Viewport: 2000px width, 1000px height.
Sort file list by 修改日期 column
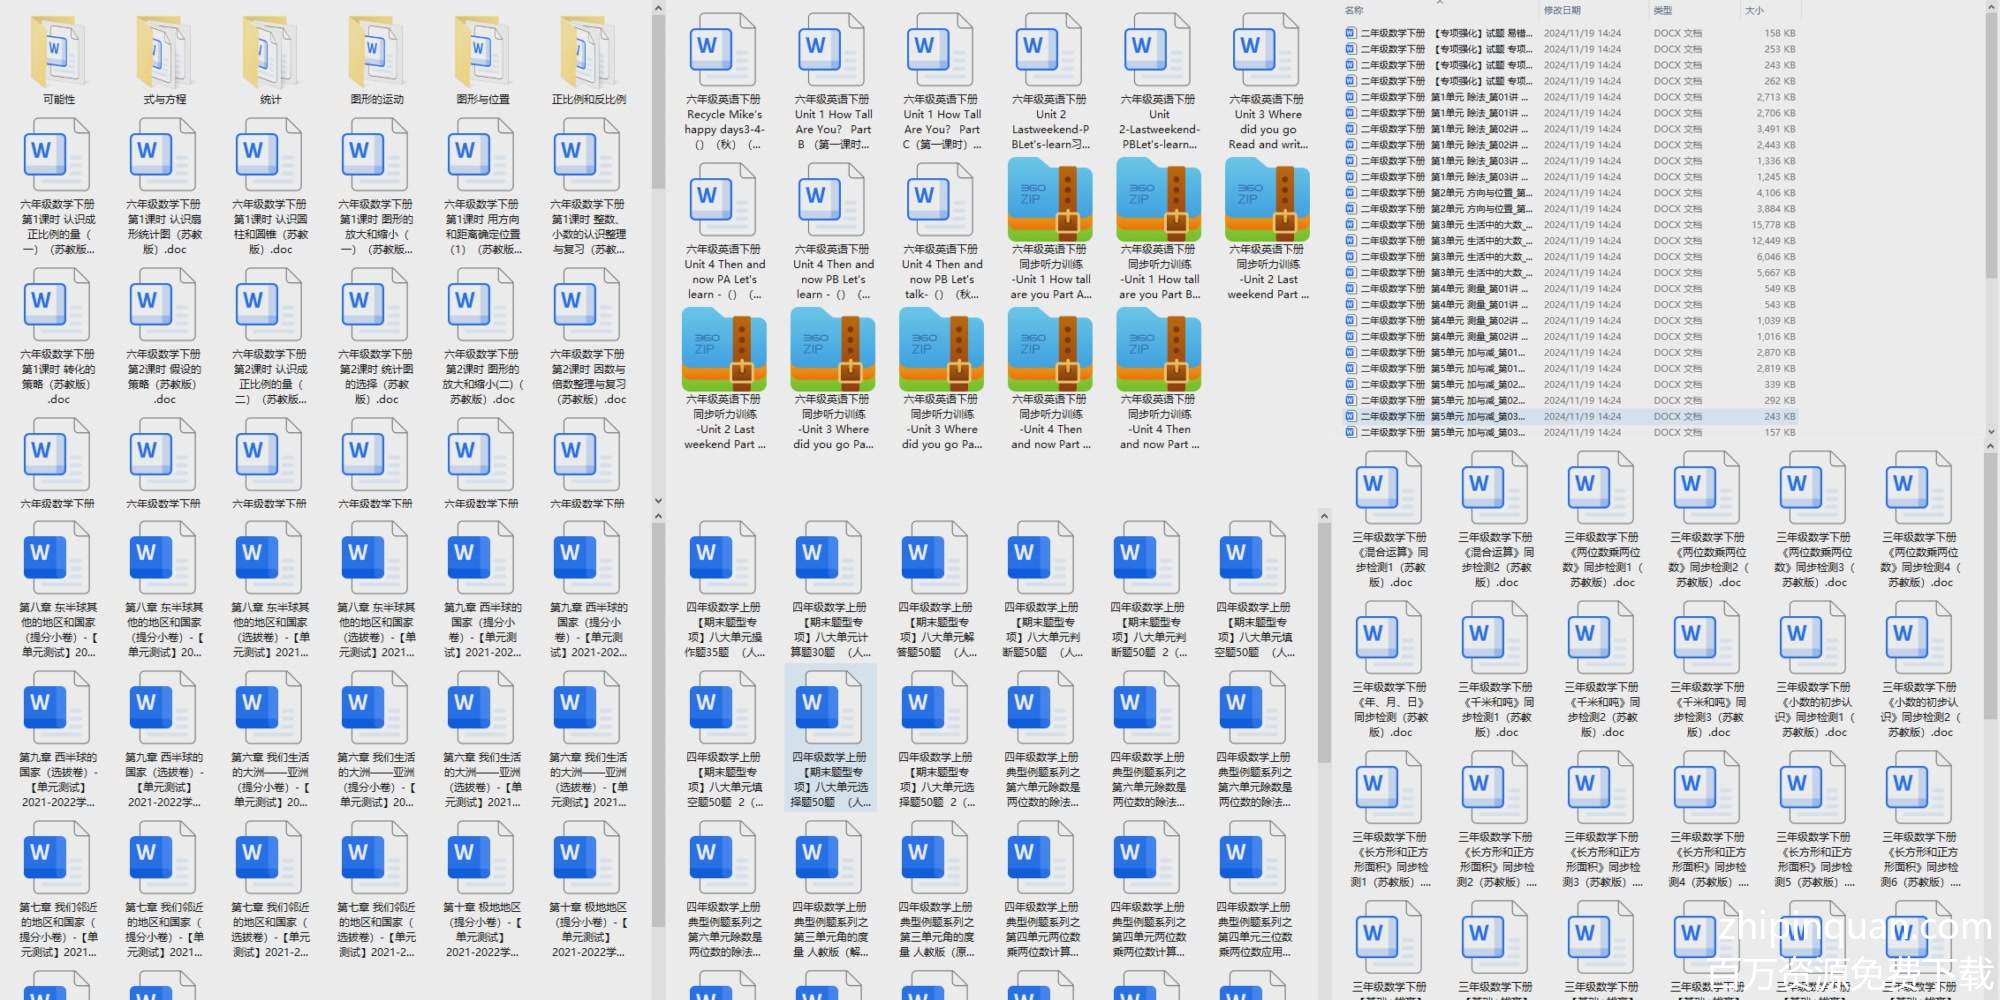[x=1562, y=10]
